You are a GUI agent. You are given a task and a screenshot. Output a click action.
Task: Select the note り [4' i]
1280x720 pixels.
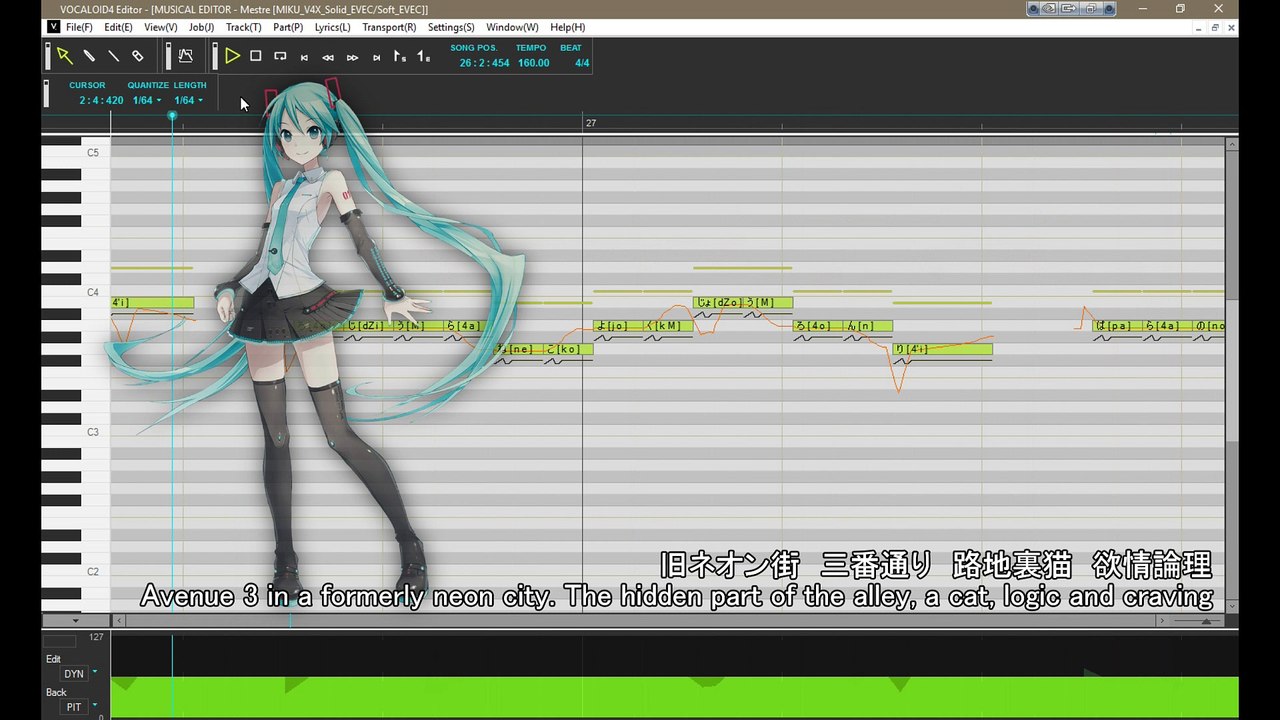point(942,349)
